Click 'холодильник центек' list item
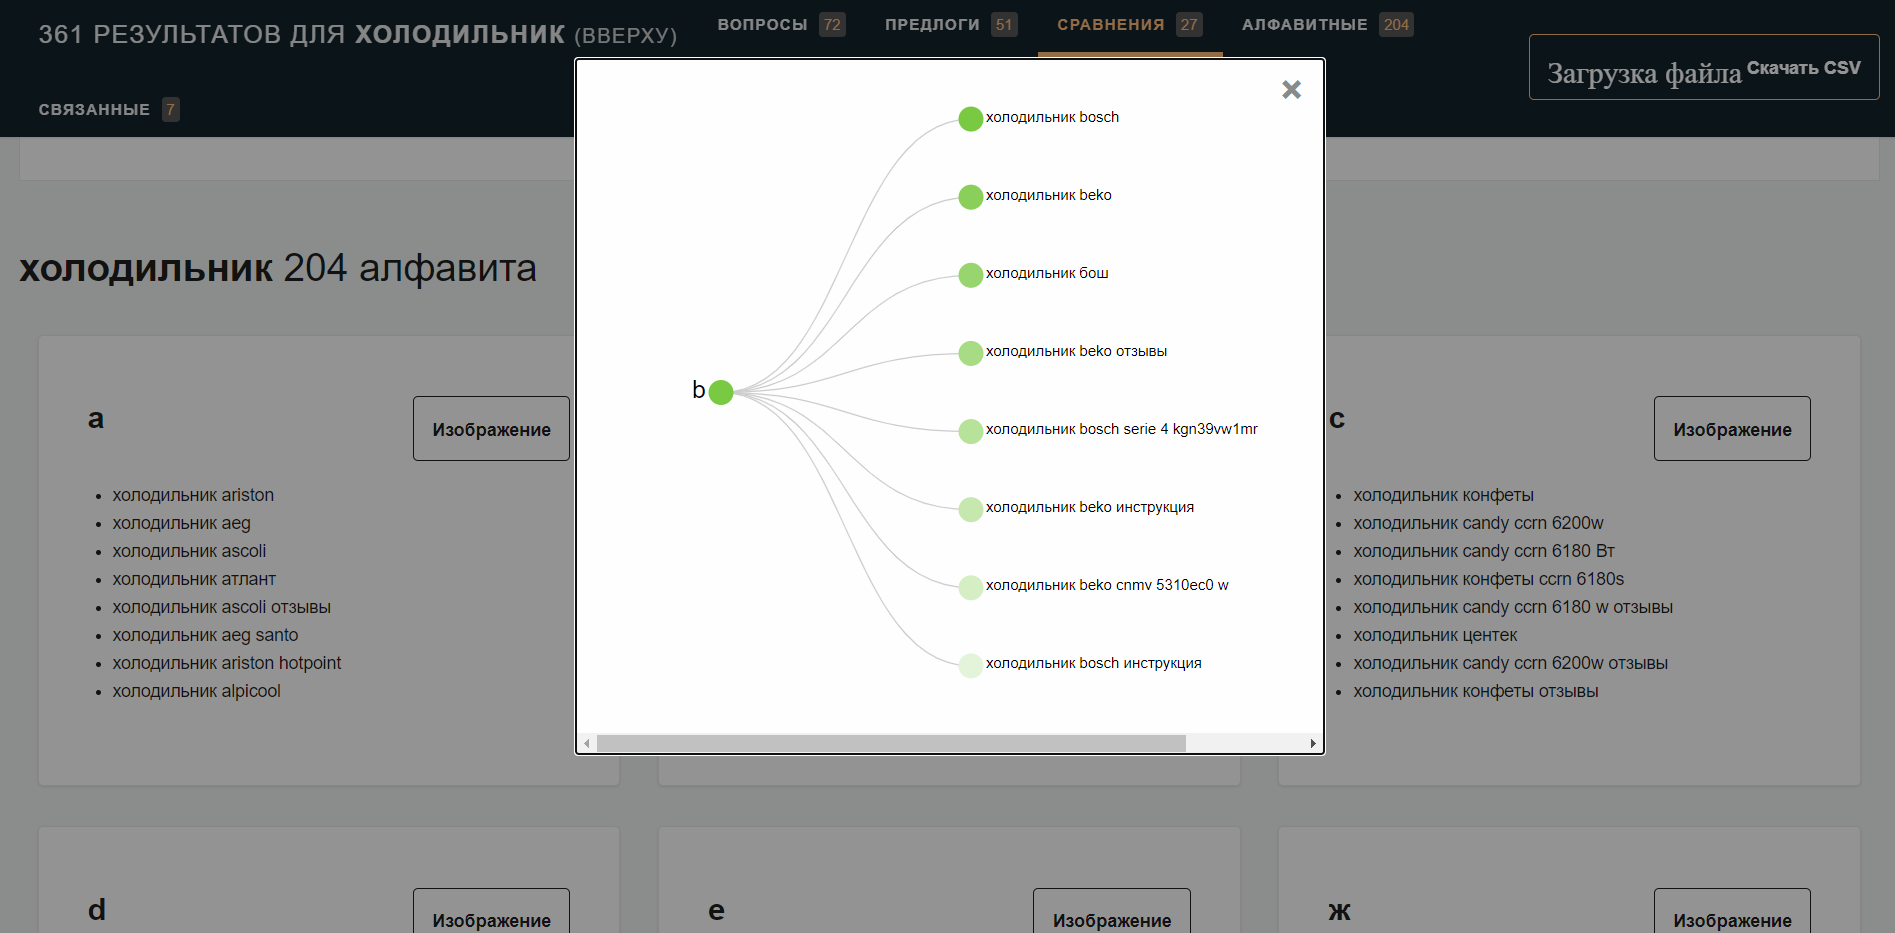The width and height of the screenshot is (1895, 933). click(x=1435, y=635)
